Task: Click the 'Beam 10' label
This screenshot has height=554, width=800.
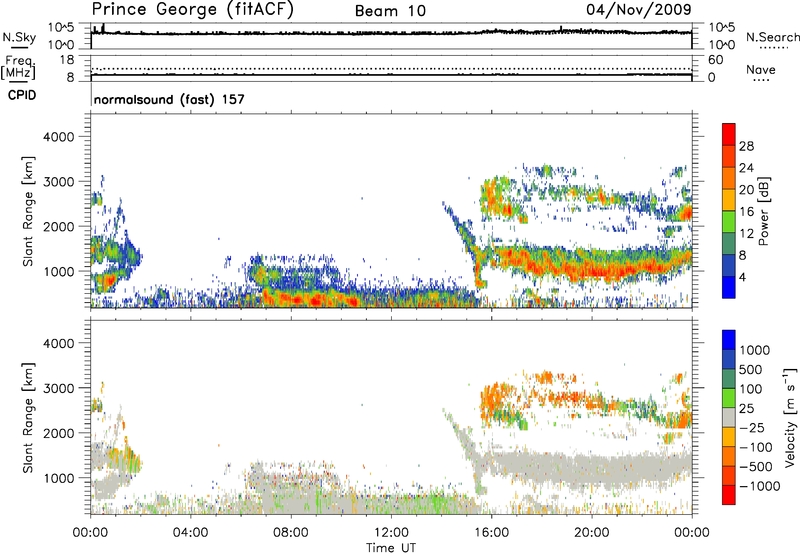Action: pos(390,11)
